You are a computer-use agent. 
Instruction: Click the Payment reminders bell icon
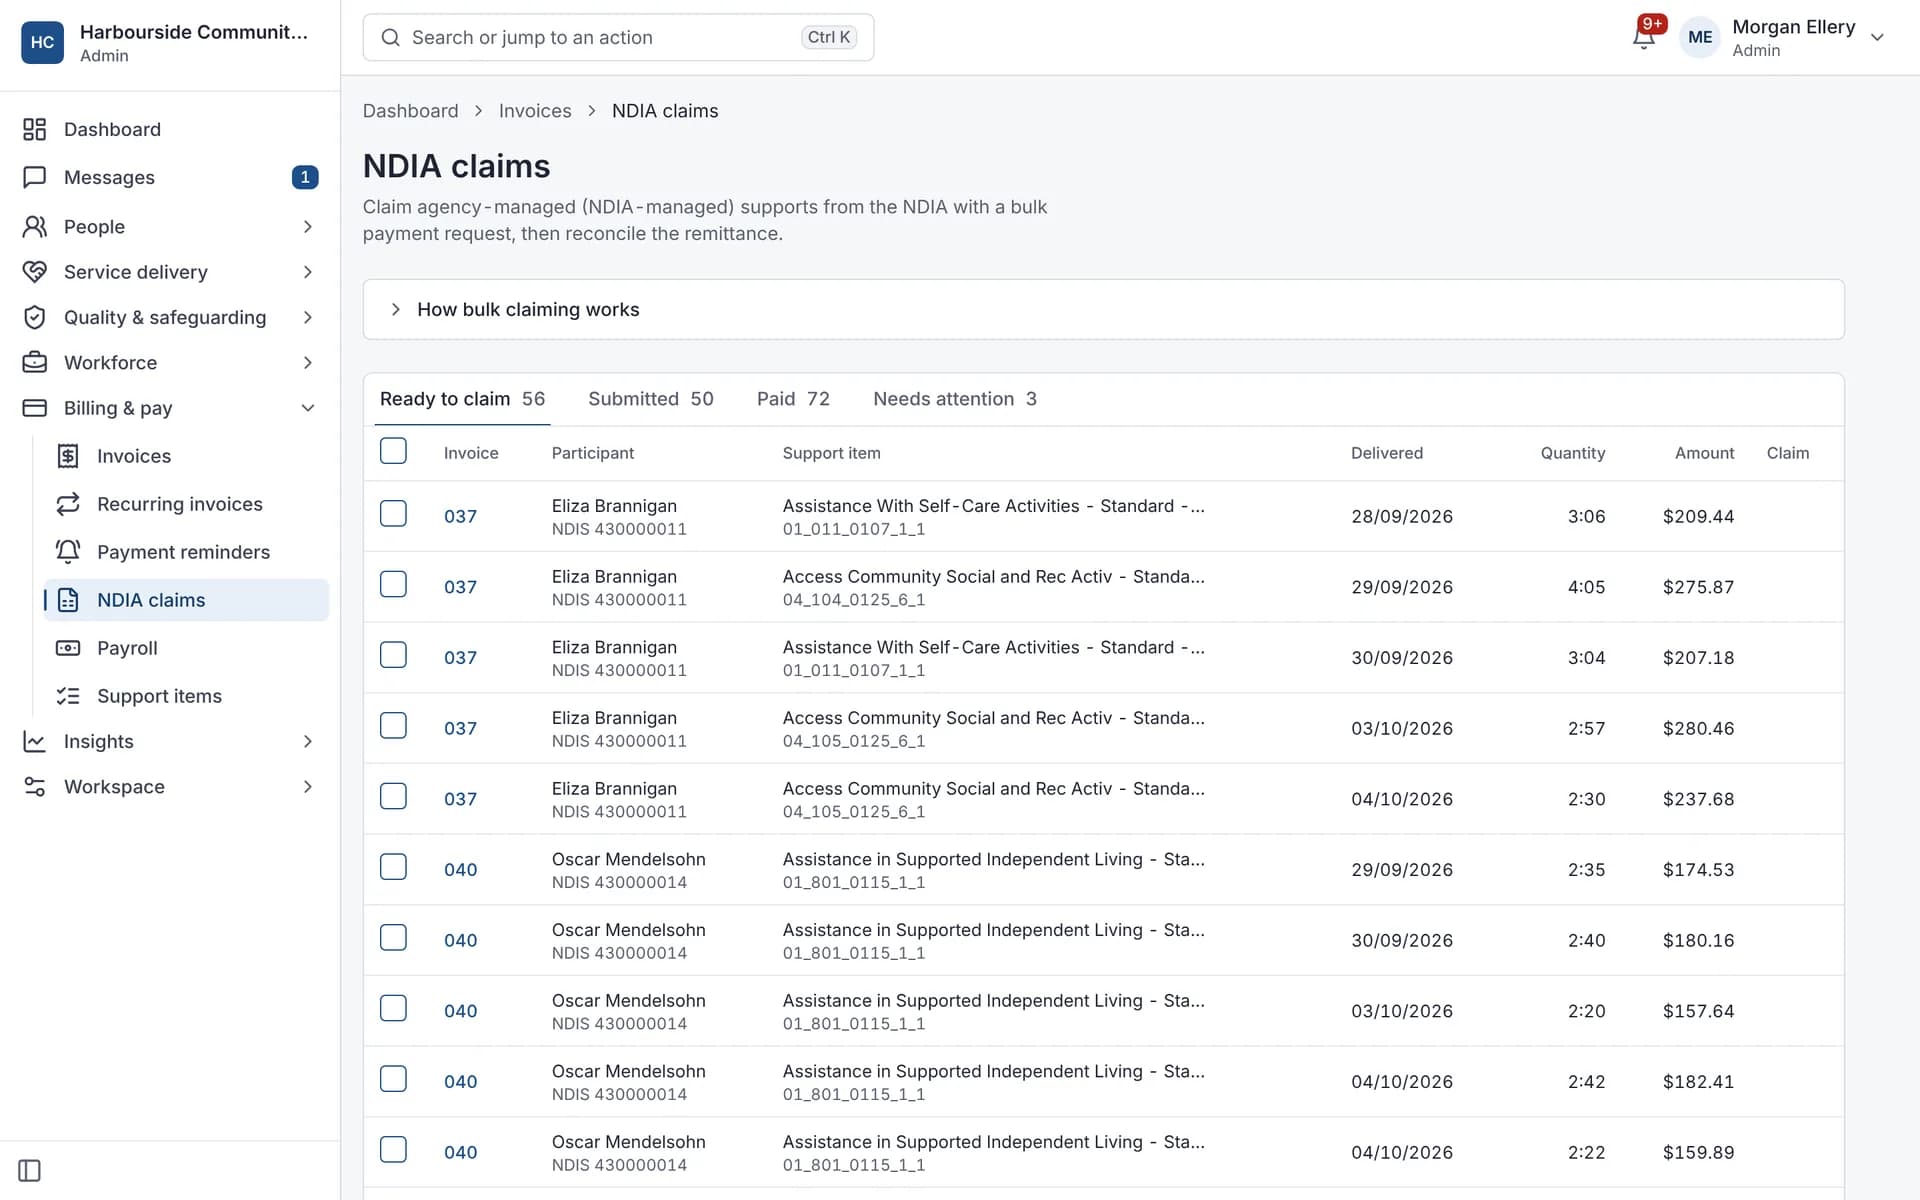(x=68, y=552)
